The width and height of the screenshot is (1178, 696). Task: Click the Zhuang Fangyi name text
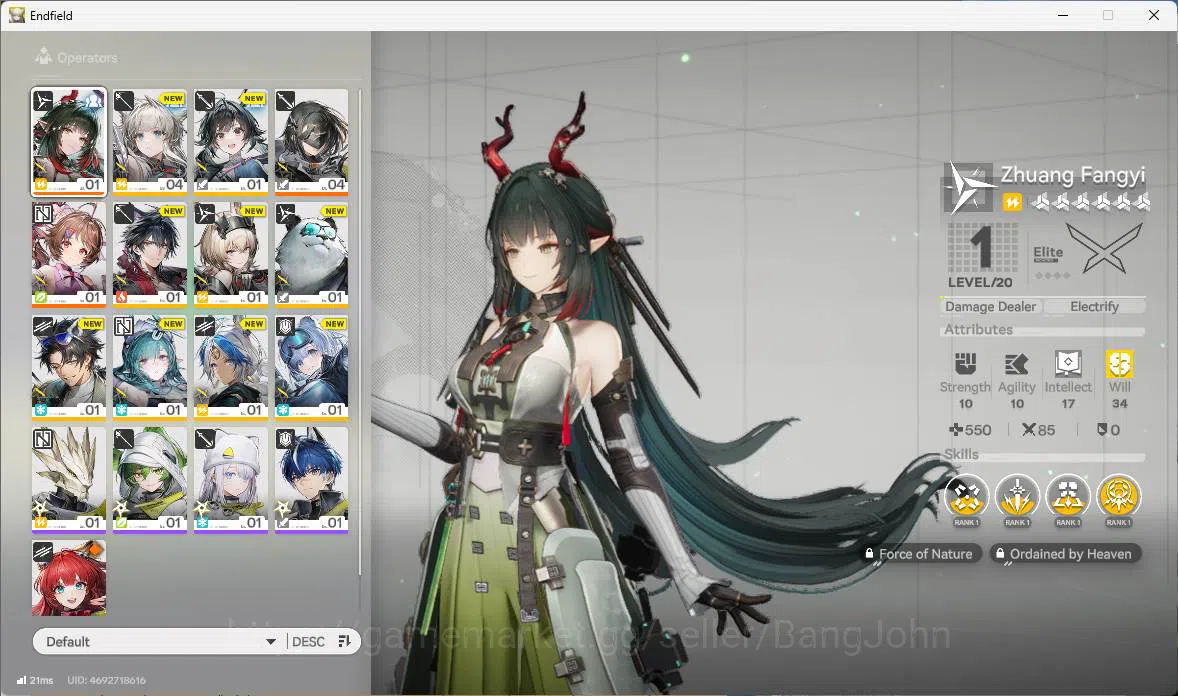click(x=1073, y=174)
